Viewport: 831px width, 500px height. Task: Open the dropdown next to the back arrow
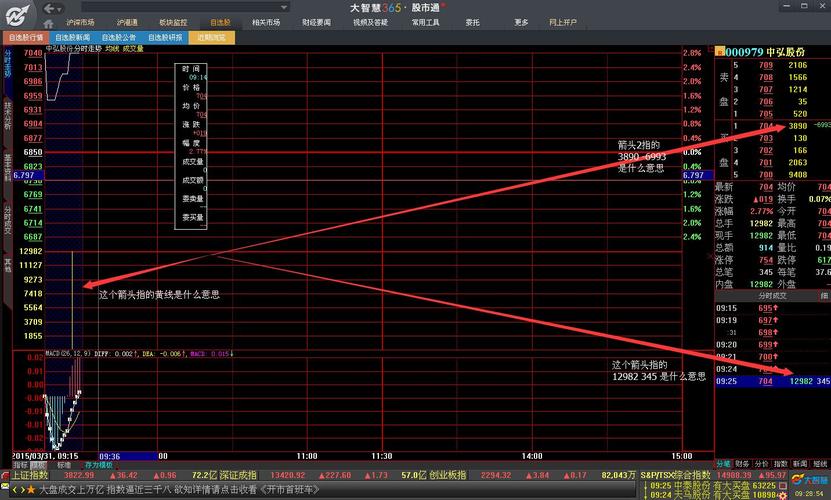(59, 9)
